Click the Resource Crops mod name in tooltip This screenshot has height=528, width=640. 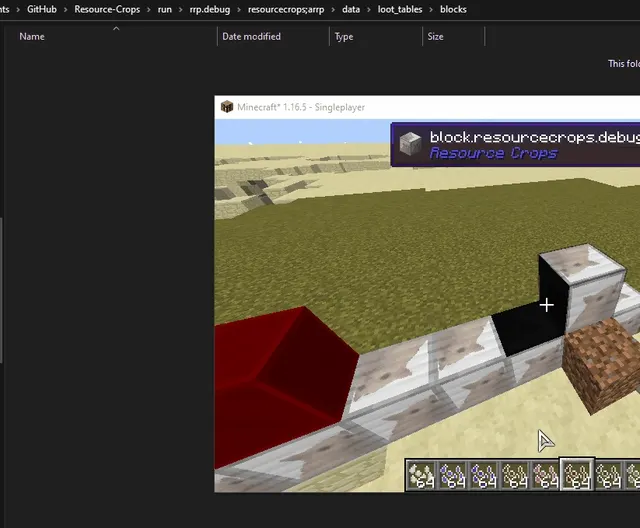493,153
